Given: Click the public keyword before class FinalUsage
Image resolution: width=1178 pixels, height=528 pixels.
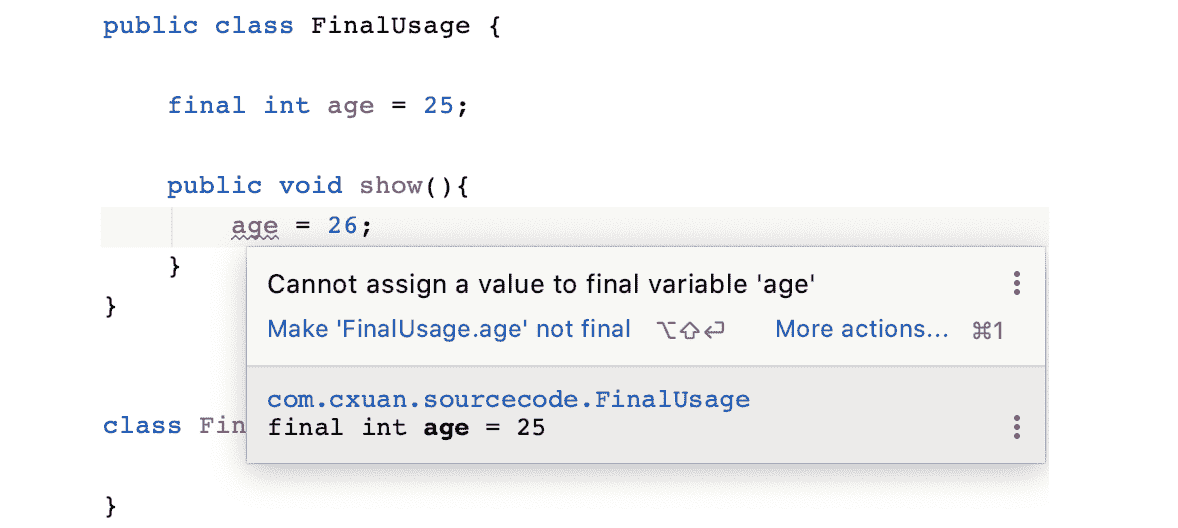Looking at the screenshot, I should coord(150,26).
